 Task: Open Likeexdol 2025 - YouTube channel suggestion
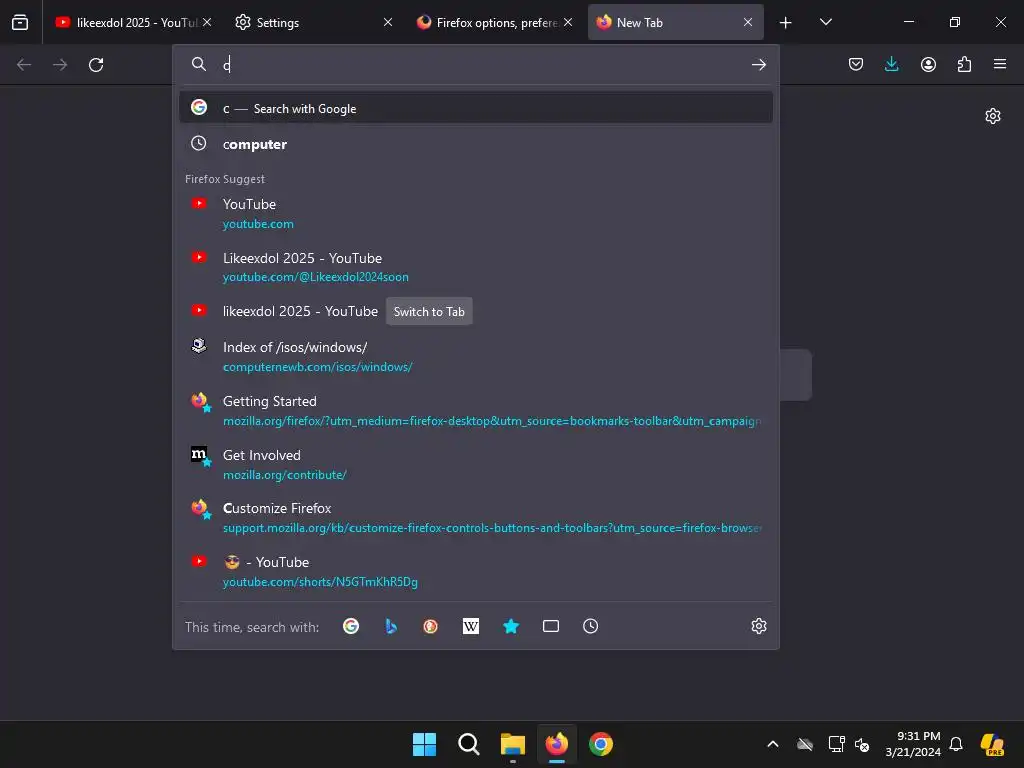coord(475,267)
